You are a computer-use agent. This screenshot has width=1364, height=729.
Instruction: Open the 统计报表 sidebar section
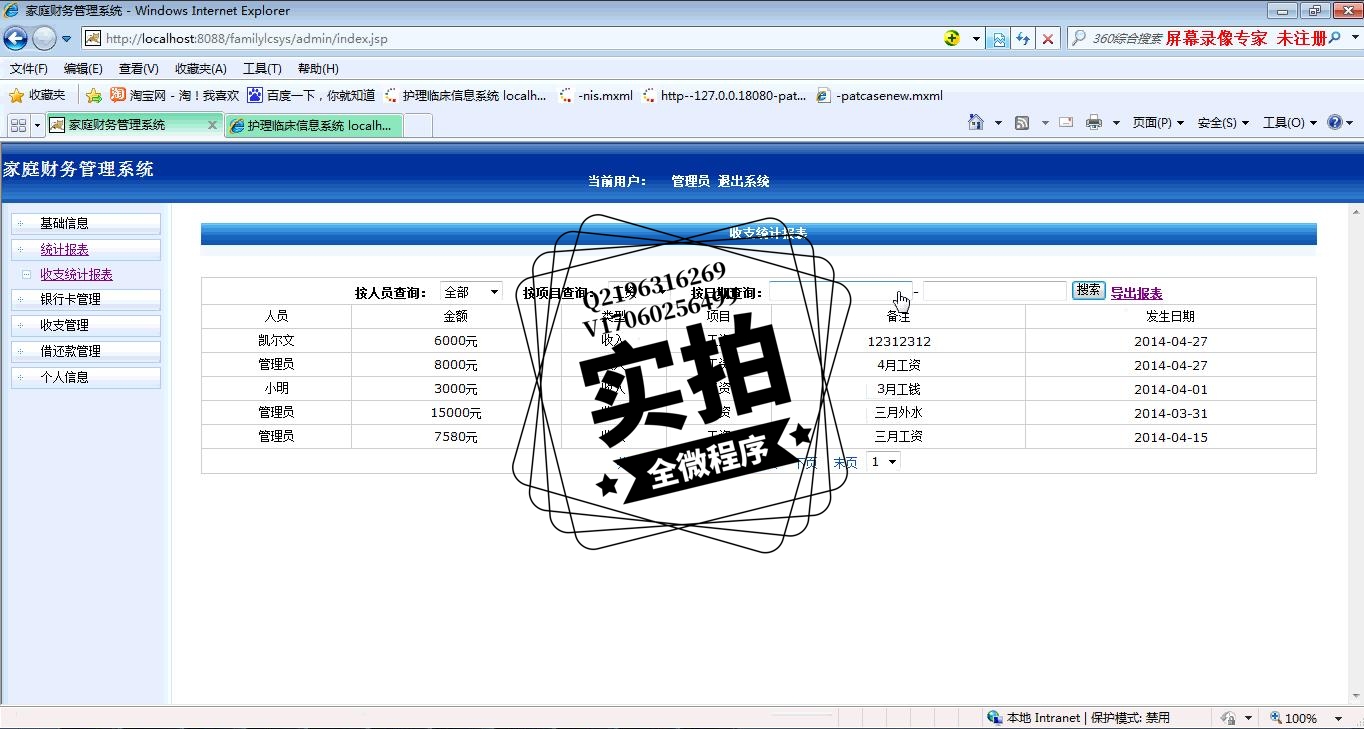coord(85,250)
